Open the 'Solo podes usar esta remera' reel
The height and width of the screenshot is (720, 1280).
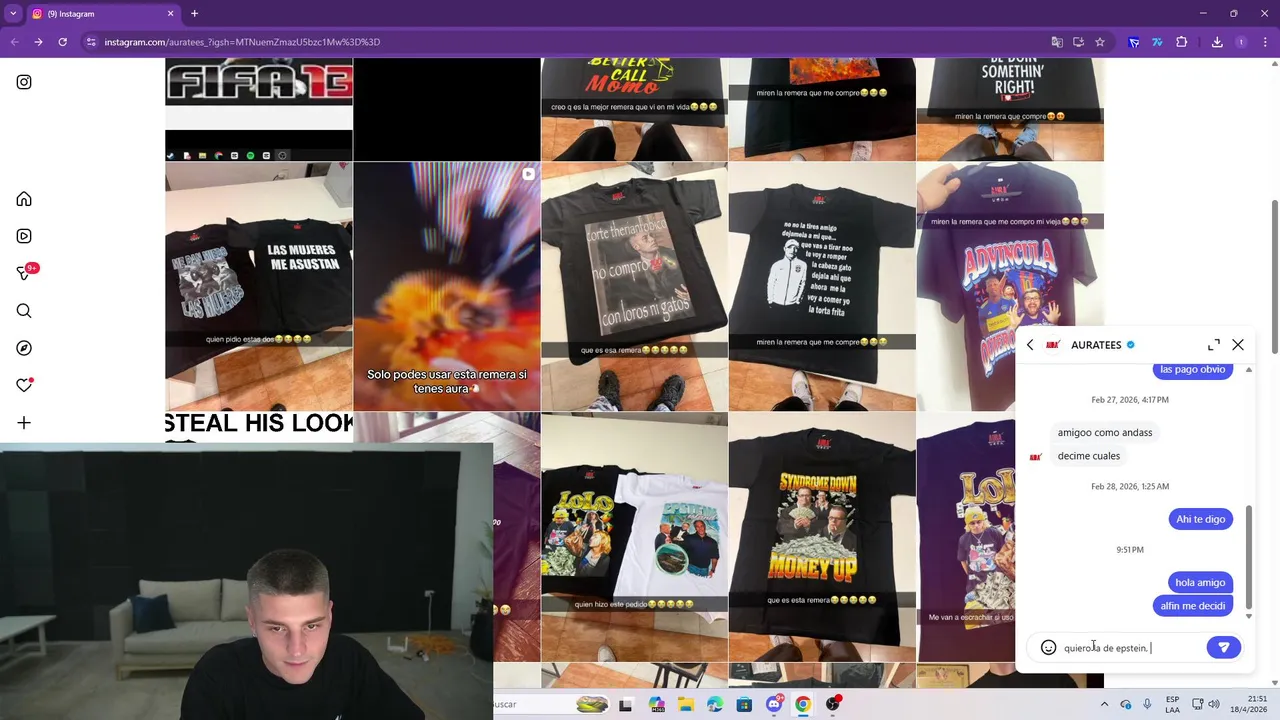[x=447, y=286]
